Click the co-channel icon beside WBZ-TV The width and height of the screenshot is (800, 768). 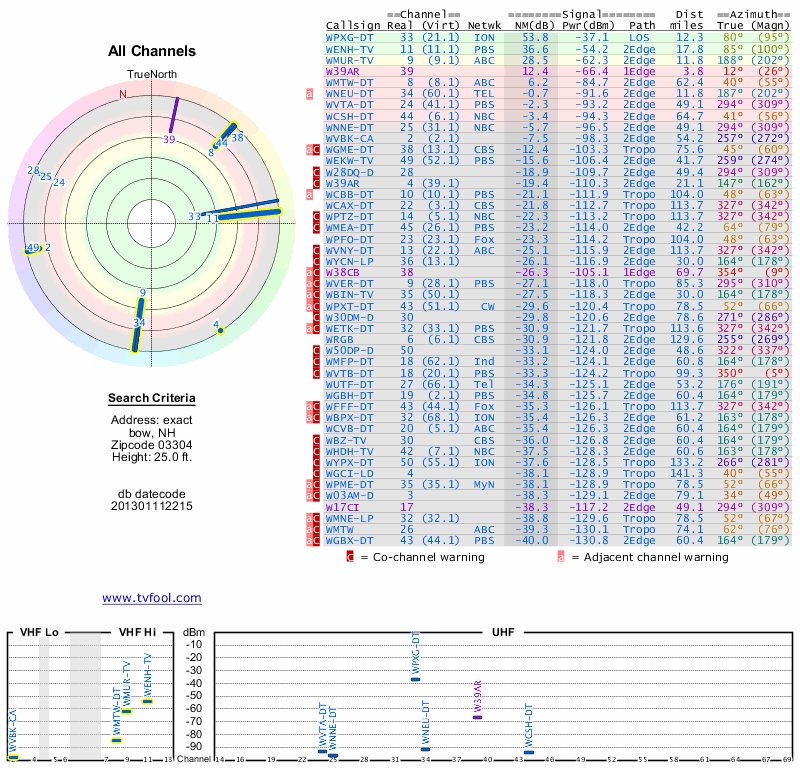[316, 440]
